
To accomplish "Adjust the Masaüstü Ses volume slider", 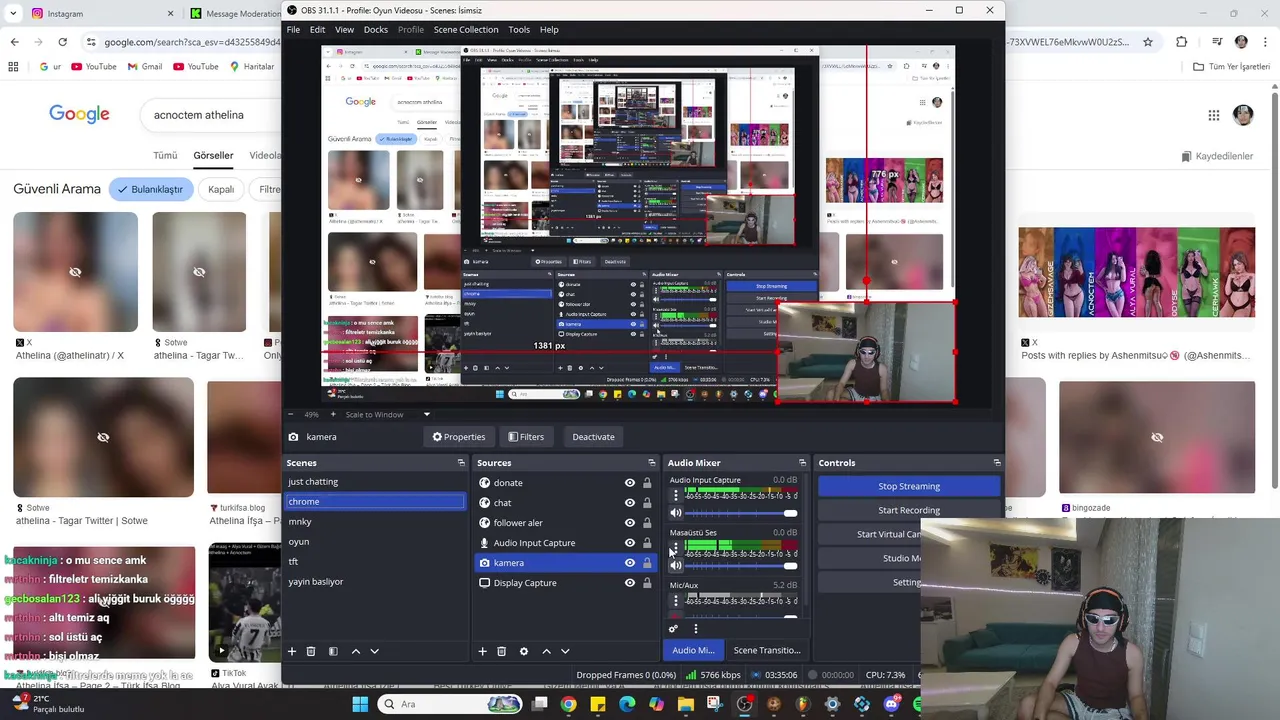I will click(x=742, y=565).
